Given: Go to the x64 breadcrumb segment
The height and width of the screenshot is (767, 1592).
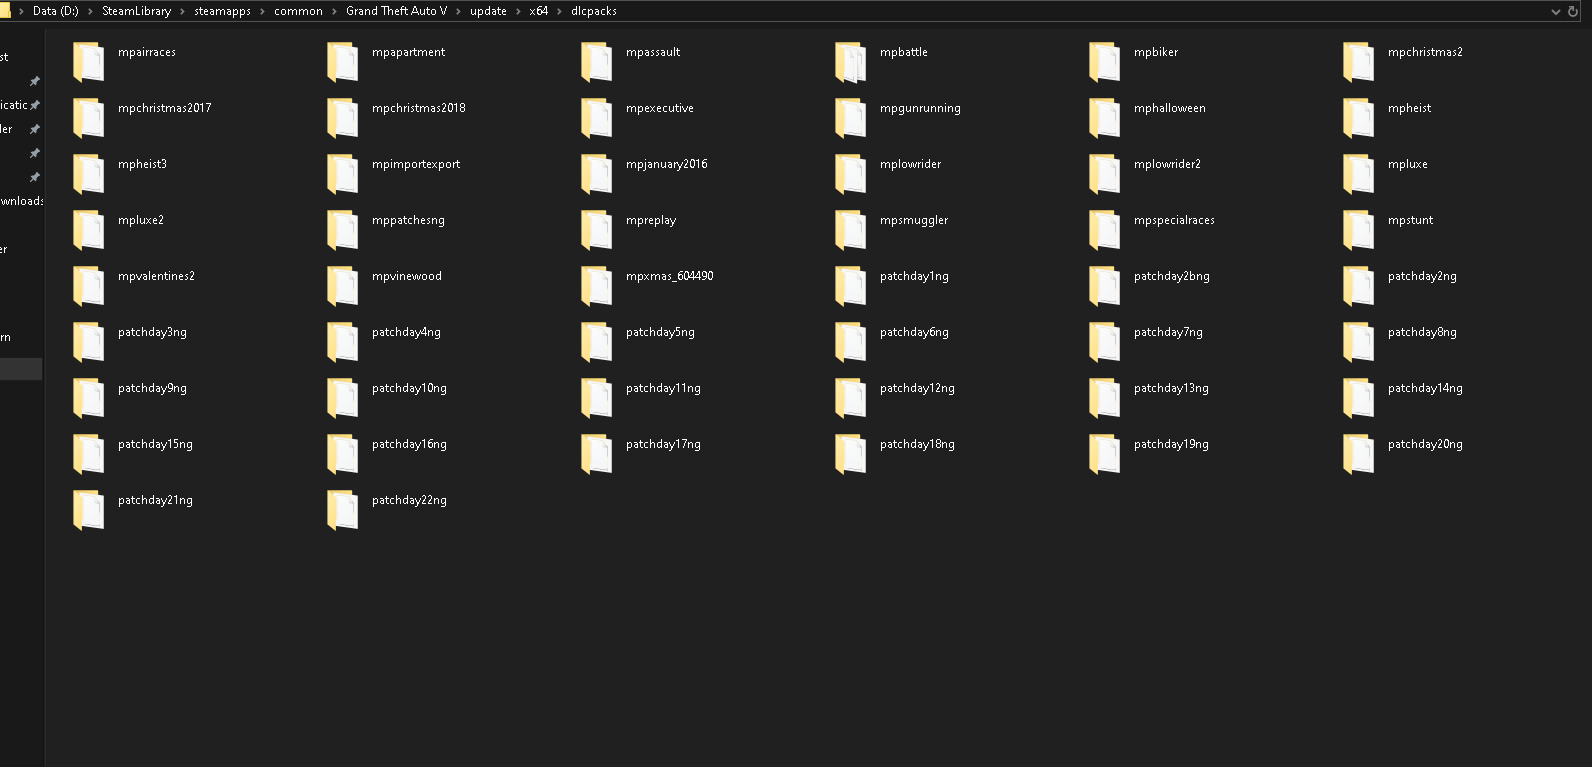Looking at the screenshot, I should (x=539, y=11).
